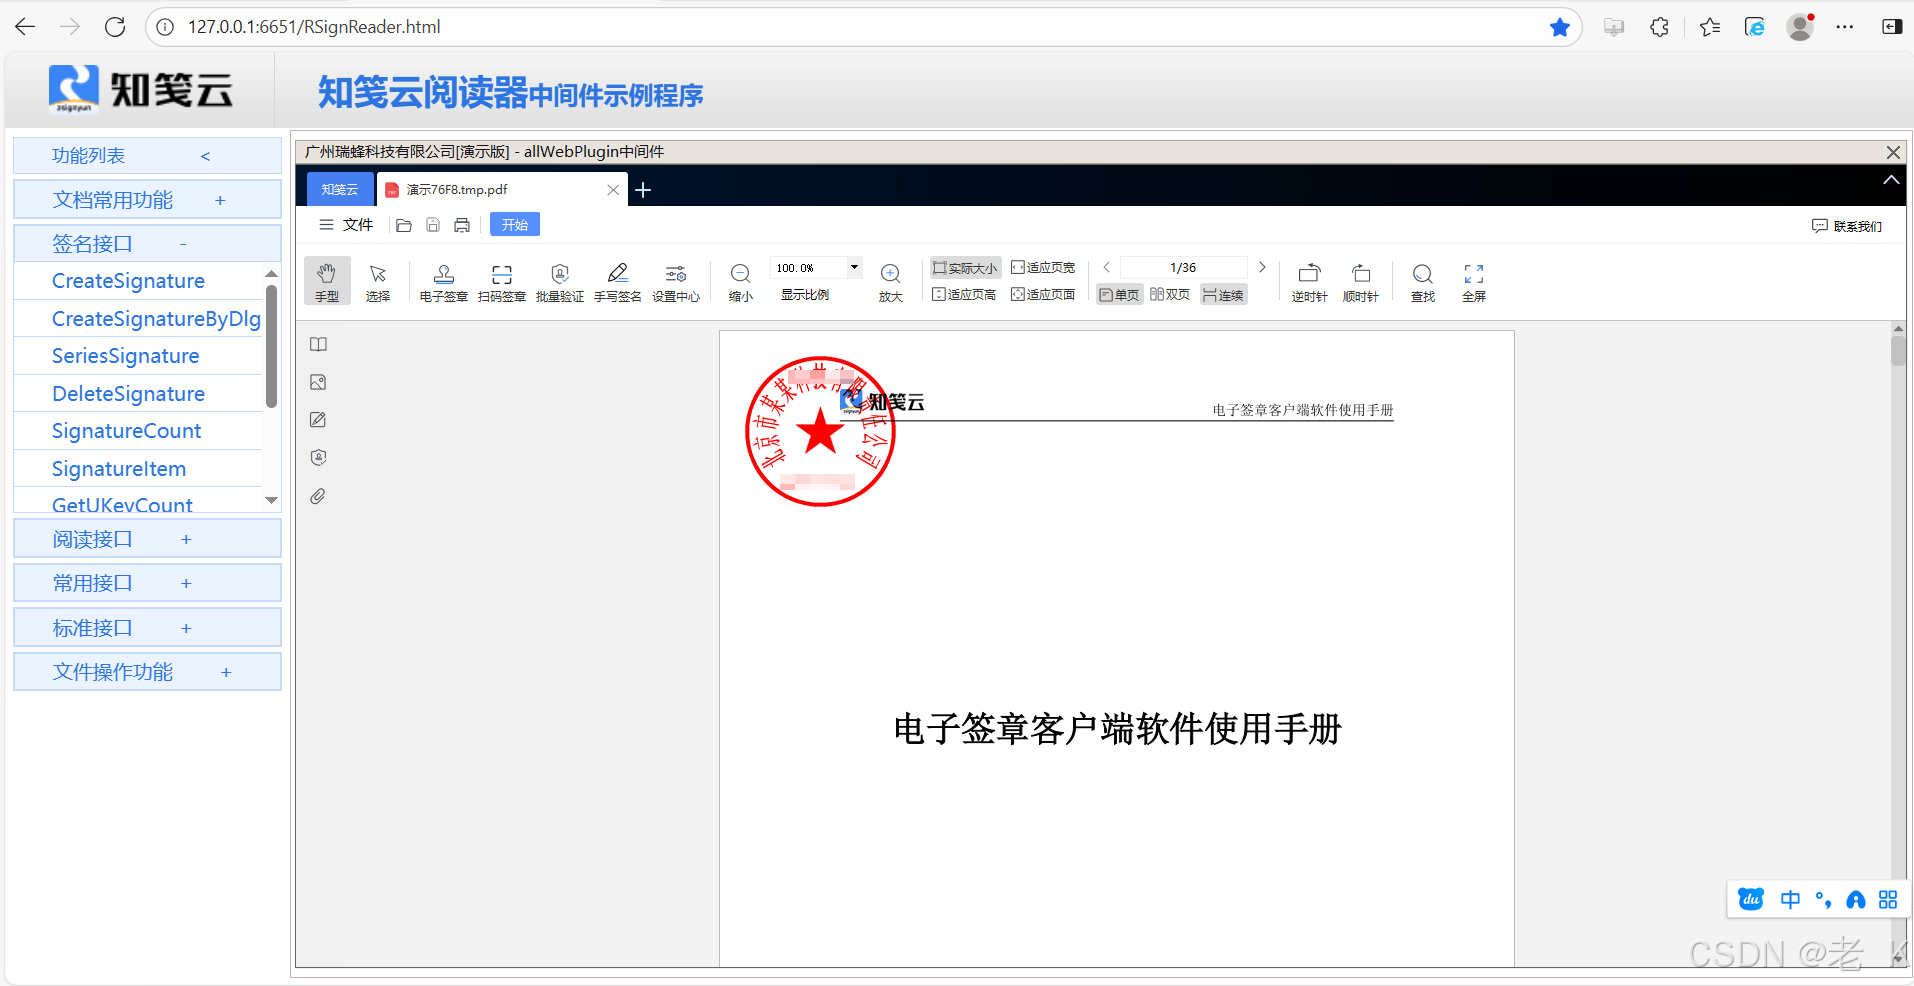Click the zoom value field 100.0%
This screenshot has width=1914, height=986.
point(808,267)
